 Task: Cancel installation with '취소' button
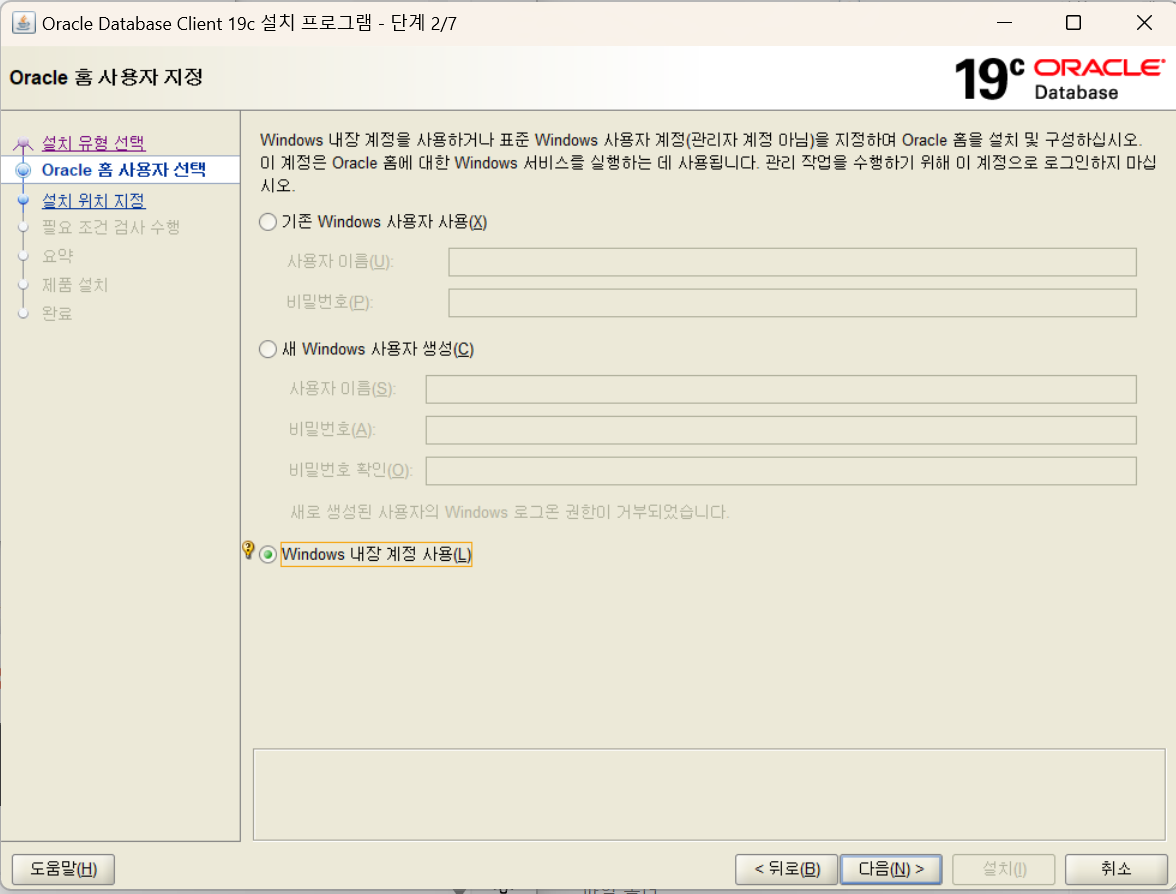(x=1116, y=869)
